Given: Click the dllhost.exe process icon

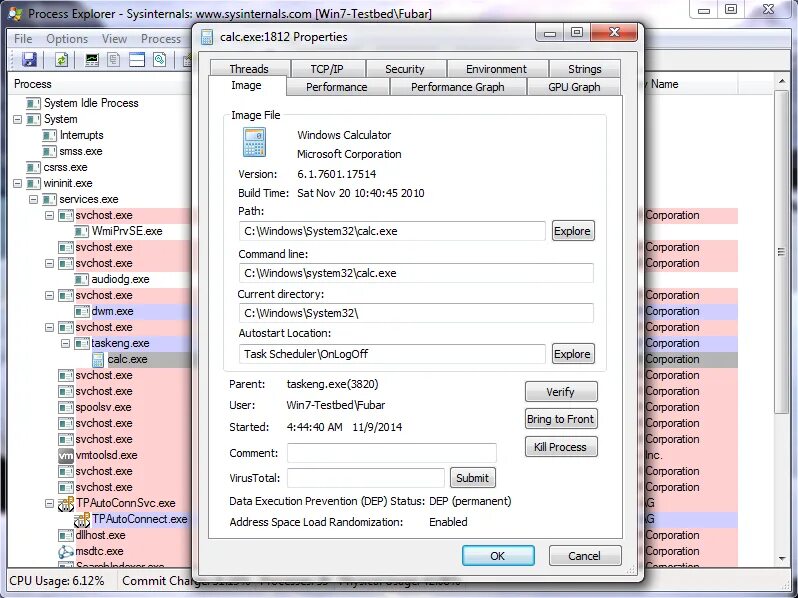Looking at the screenshot, I should click(x=66, y=535).
